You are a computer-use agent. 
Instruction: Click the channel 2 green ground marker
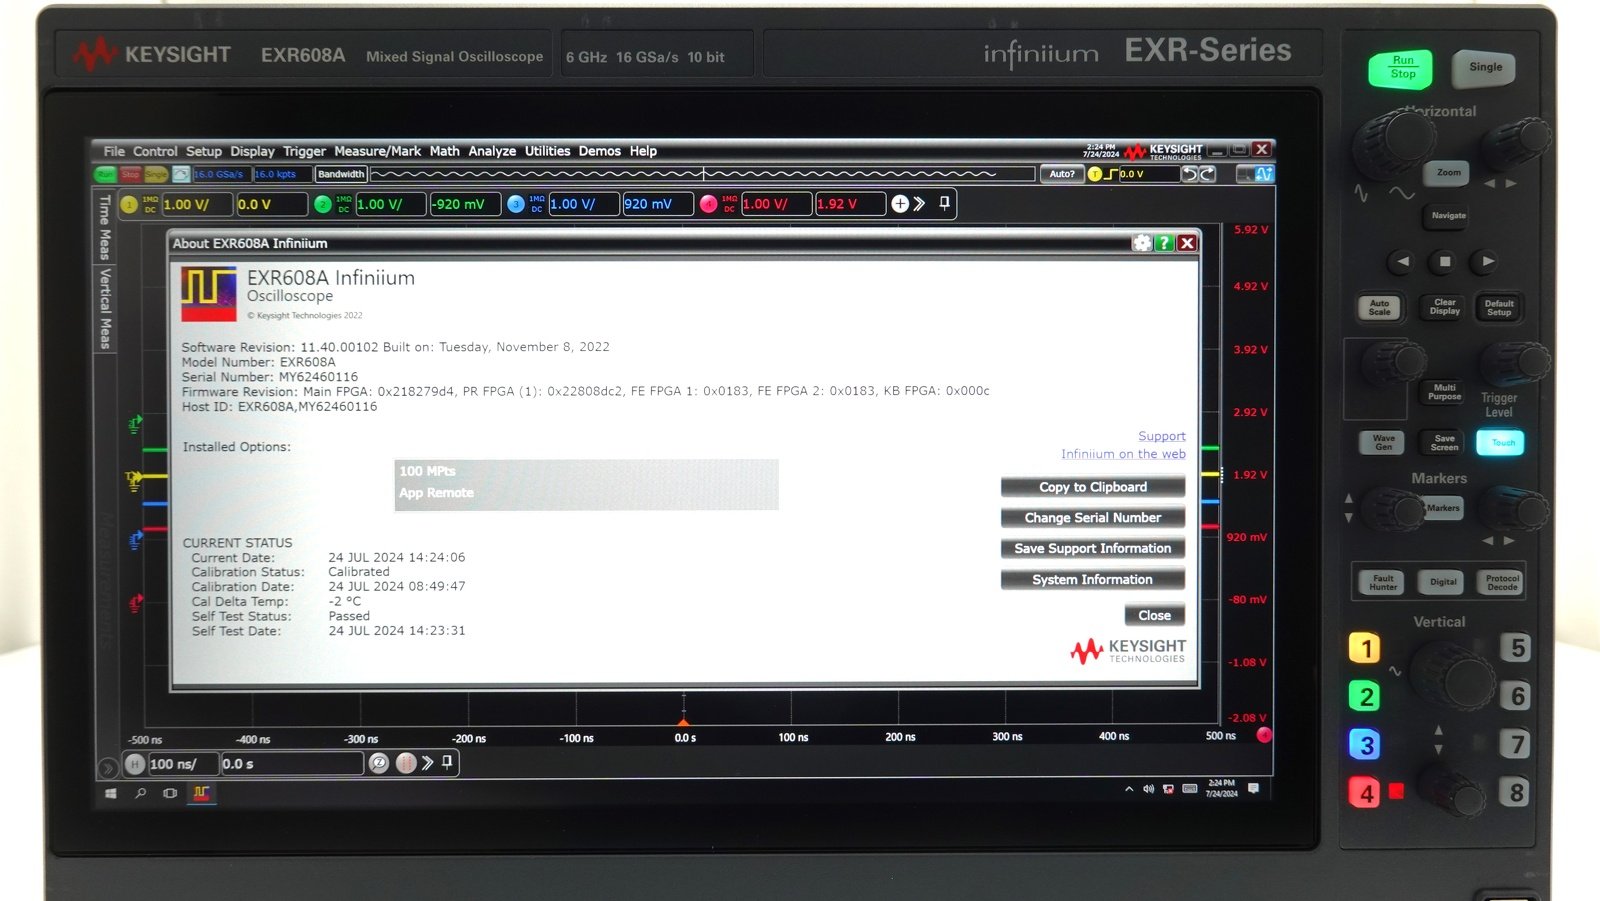[135, 424]
